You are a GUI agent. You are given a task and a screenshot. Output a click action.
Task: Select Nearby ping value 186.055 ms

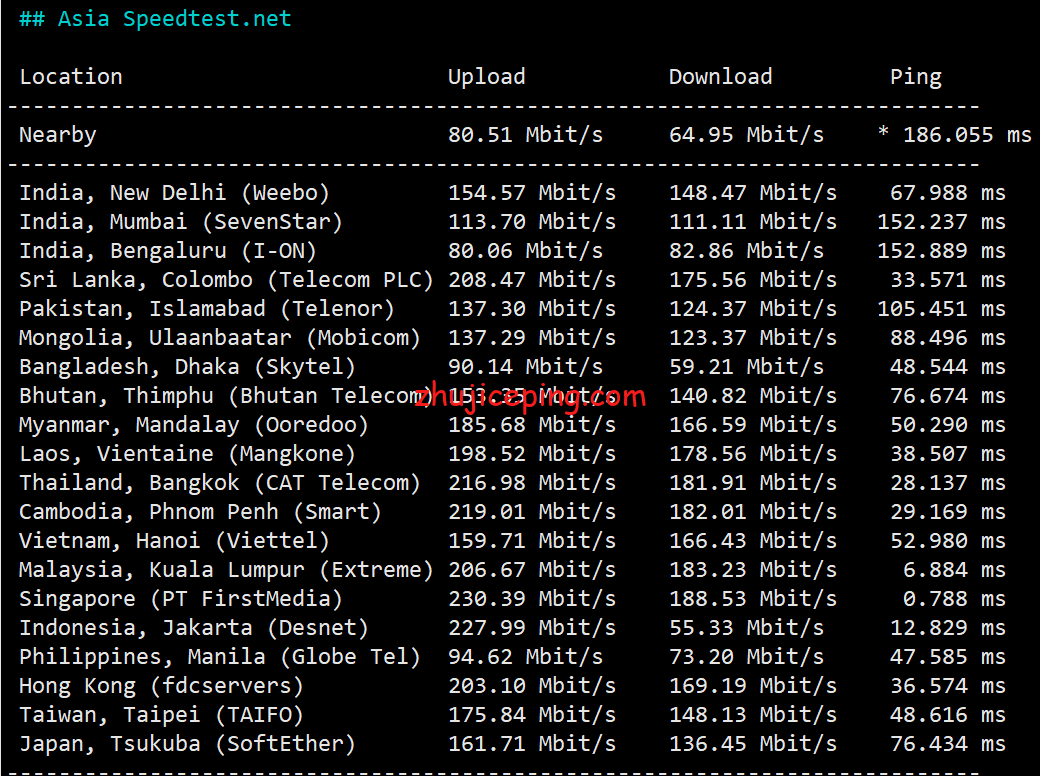tap(967, 135)
